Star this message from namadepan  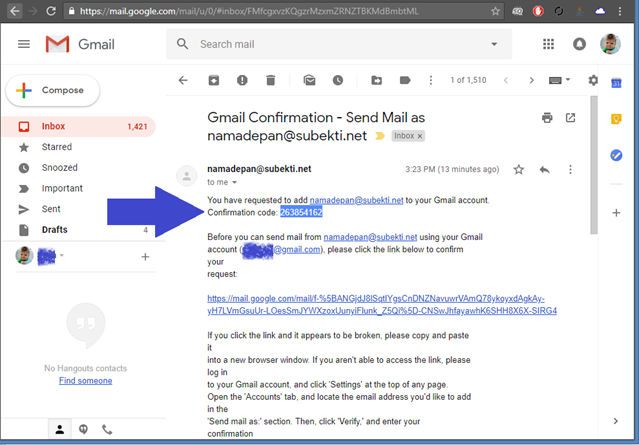click(x=519, y=170)
